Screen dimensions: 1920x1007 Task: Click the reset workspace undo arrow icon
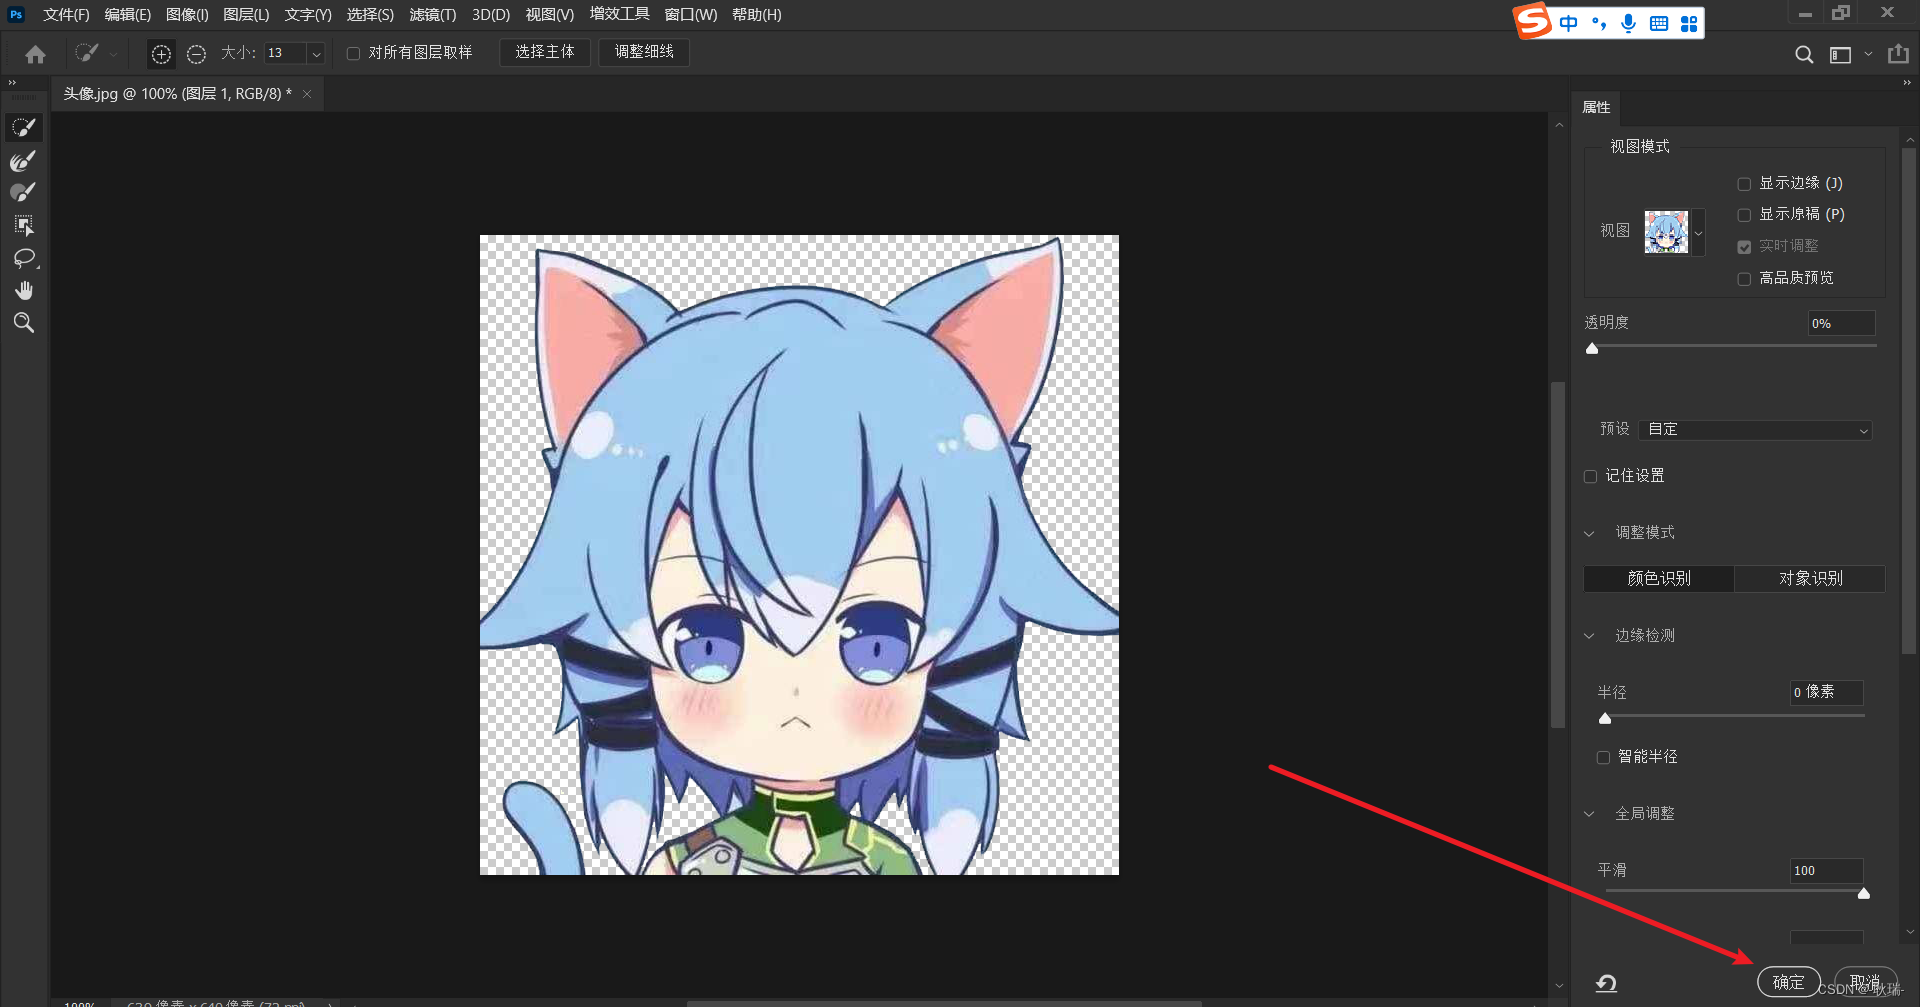tap(1606, 983)
